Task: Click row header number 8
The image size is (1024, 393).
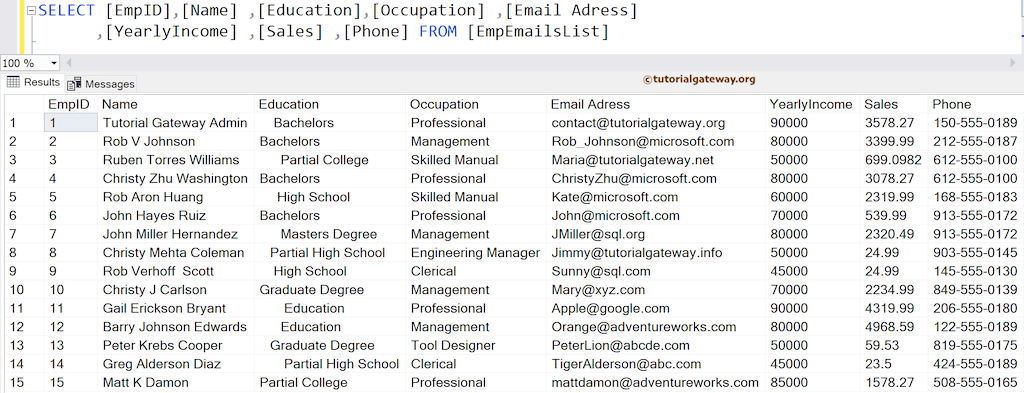Action: tap(24, 253)
